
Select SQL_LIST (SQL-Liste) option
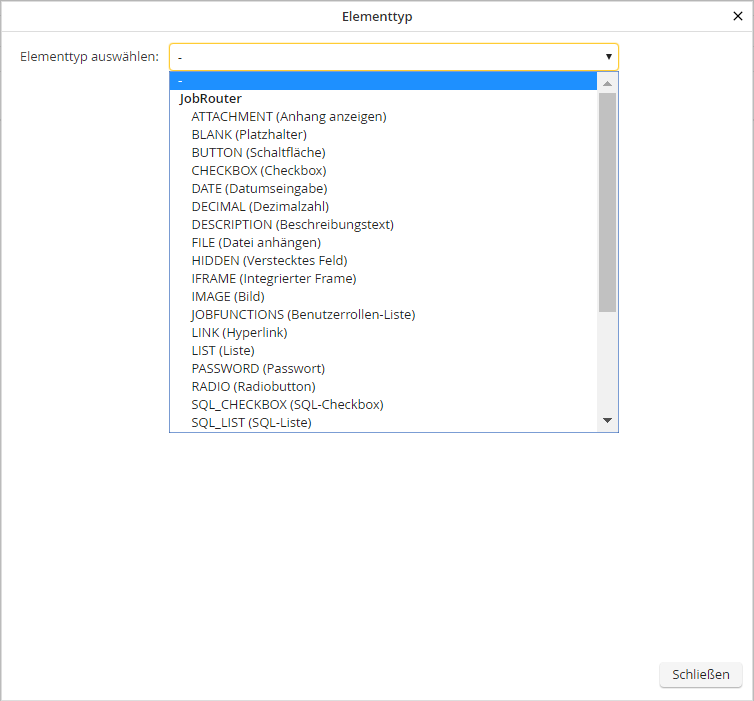(x=251, y=422)
